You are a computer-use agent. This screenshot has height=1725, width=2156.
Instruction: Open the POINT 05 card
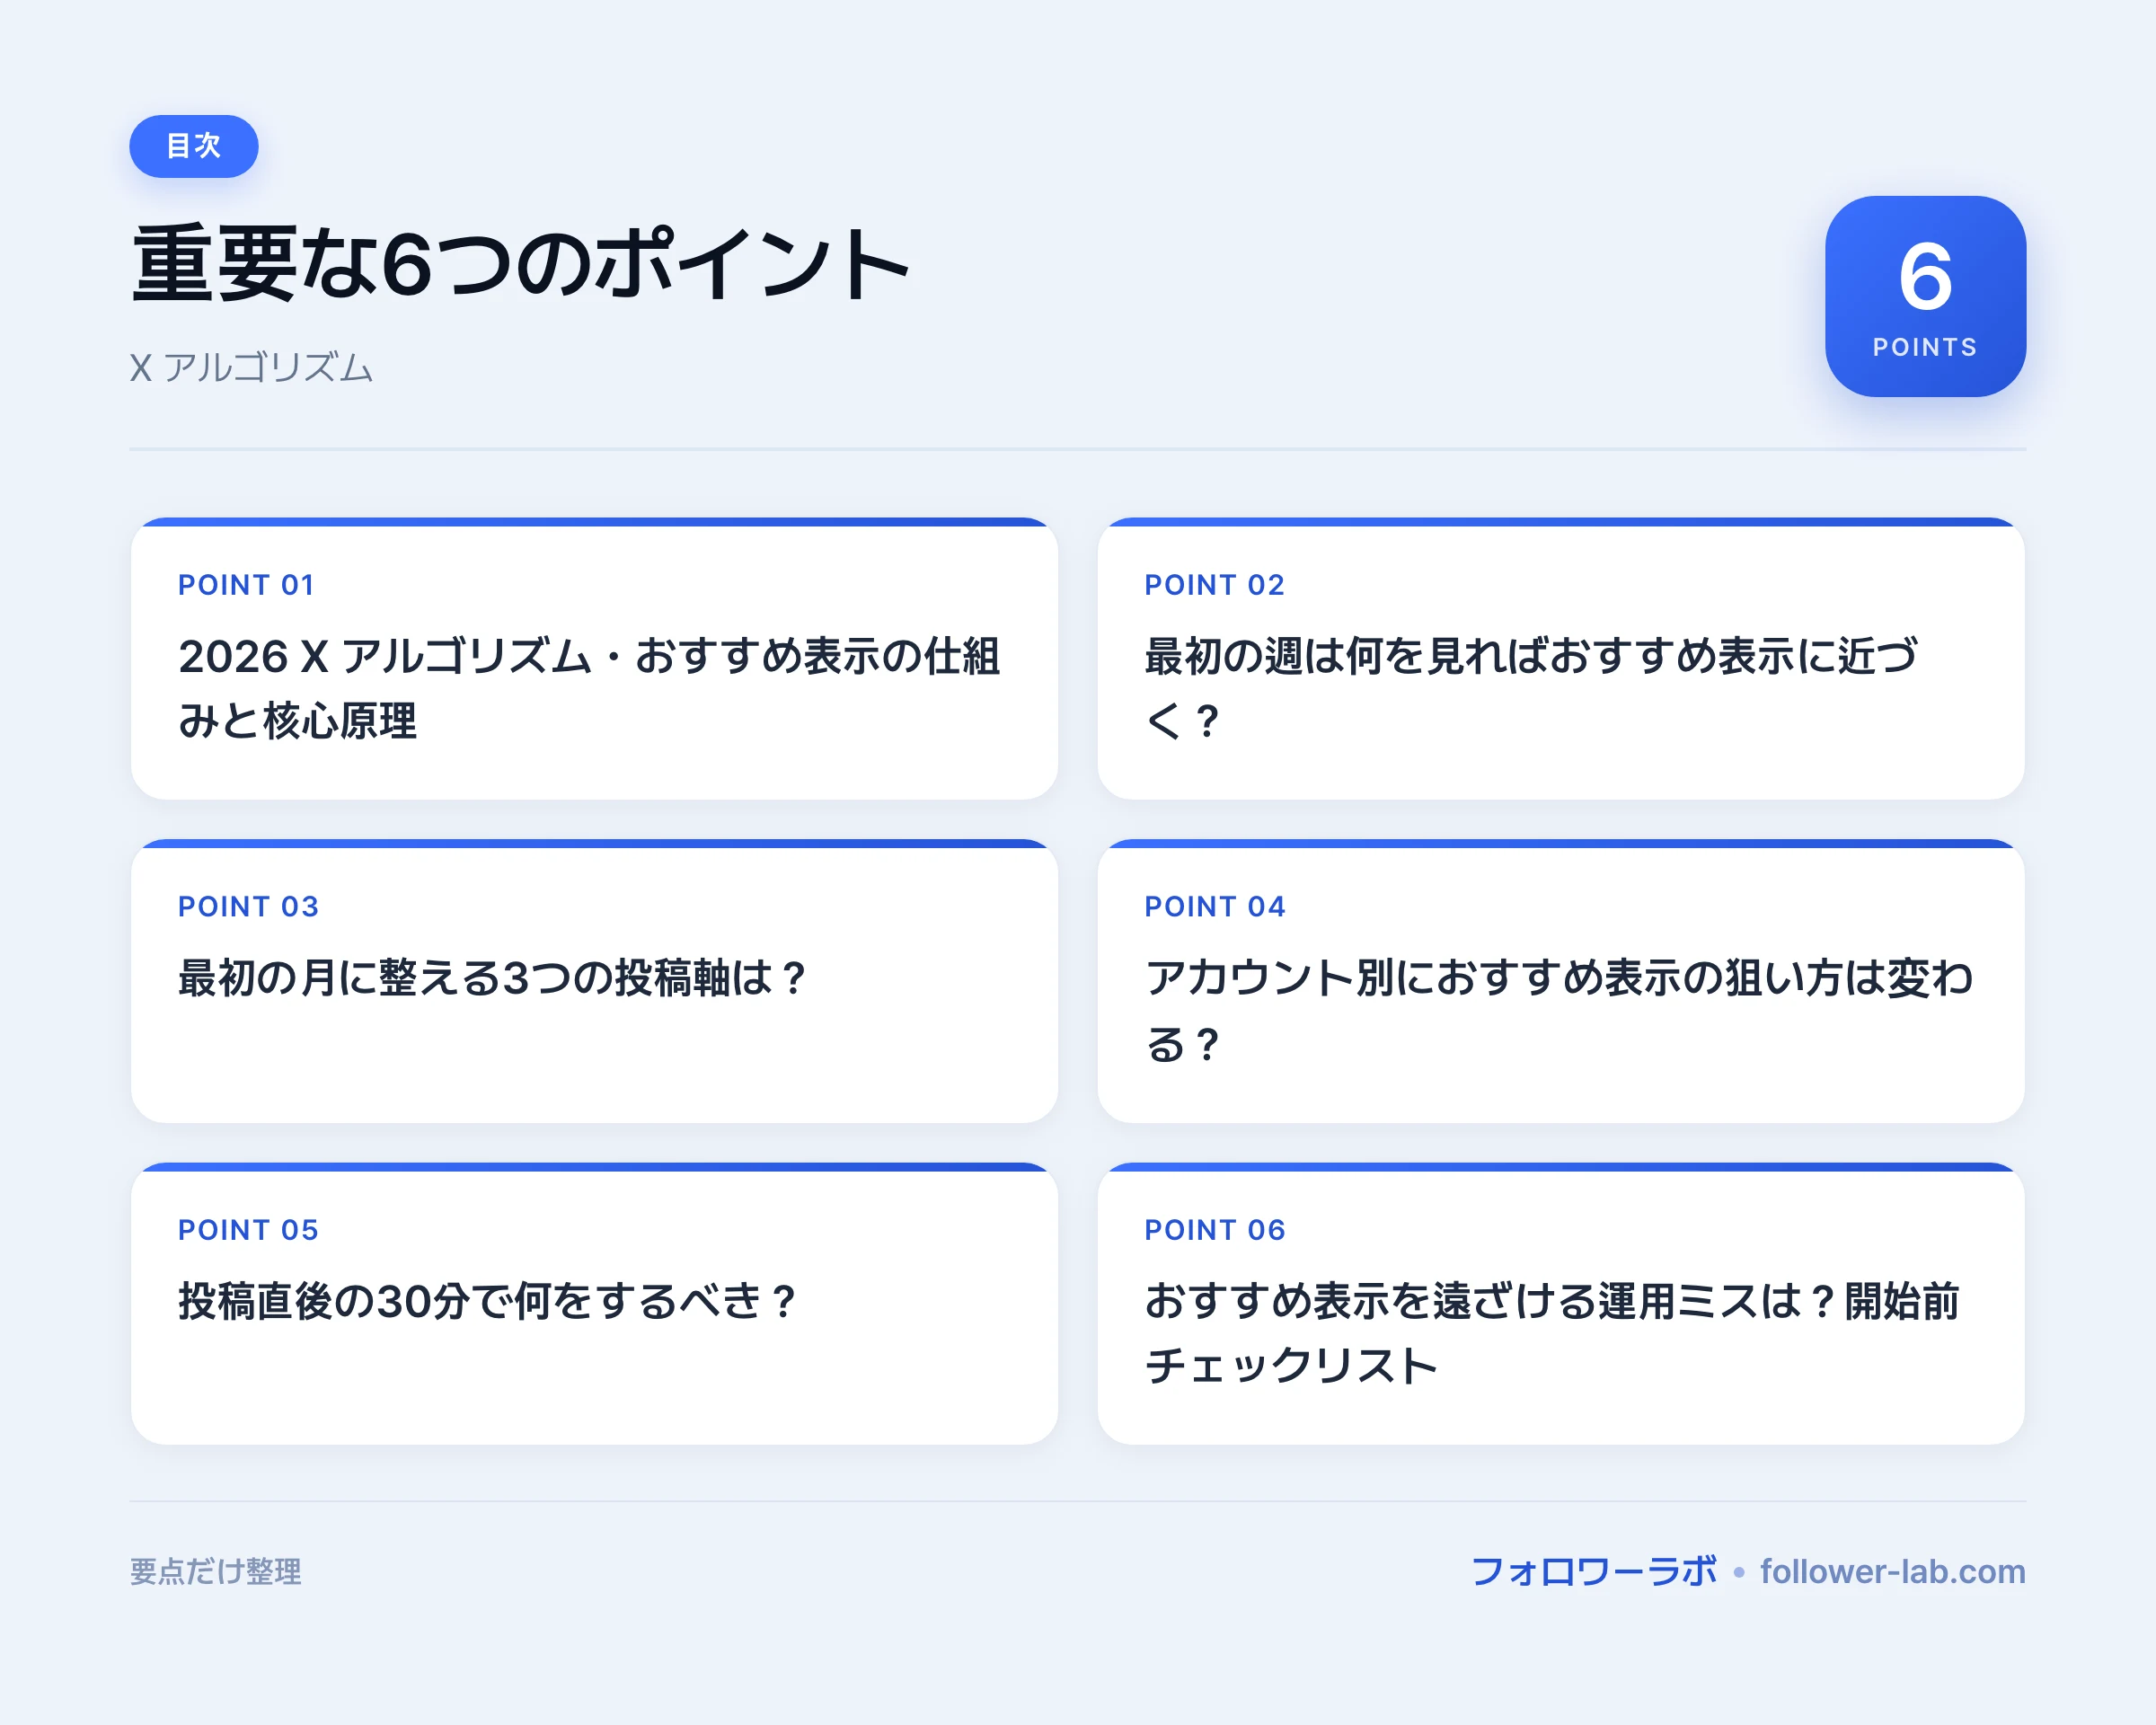point(594,1303)
